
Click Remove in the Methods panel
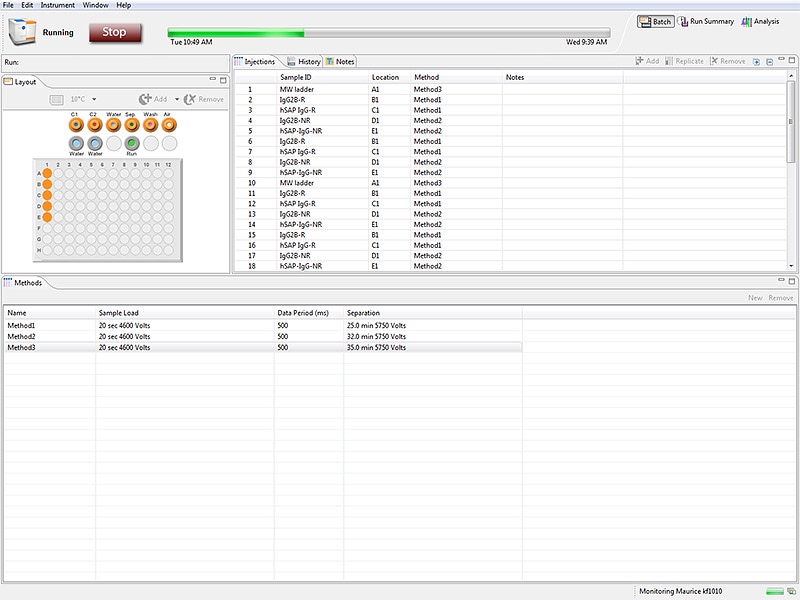[781, 297]
